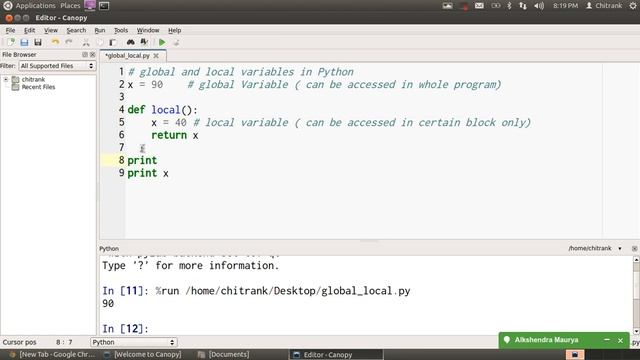Open the sound volume indicator

[x=539, y=6]
